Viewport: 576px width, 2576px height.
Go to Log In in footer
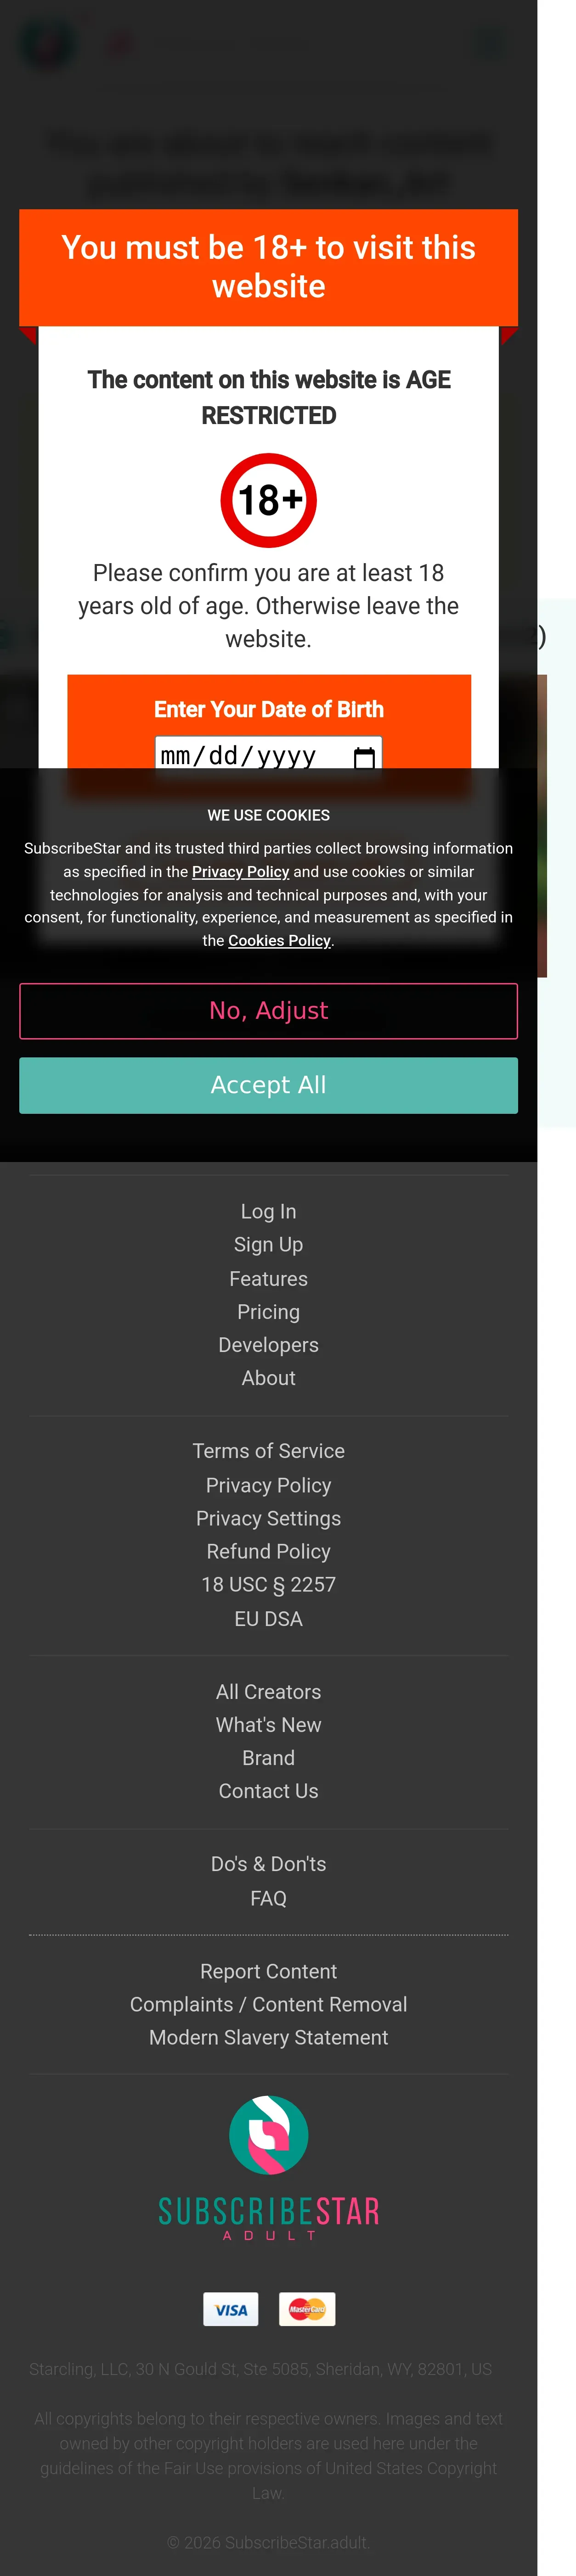268,1211
